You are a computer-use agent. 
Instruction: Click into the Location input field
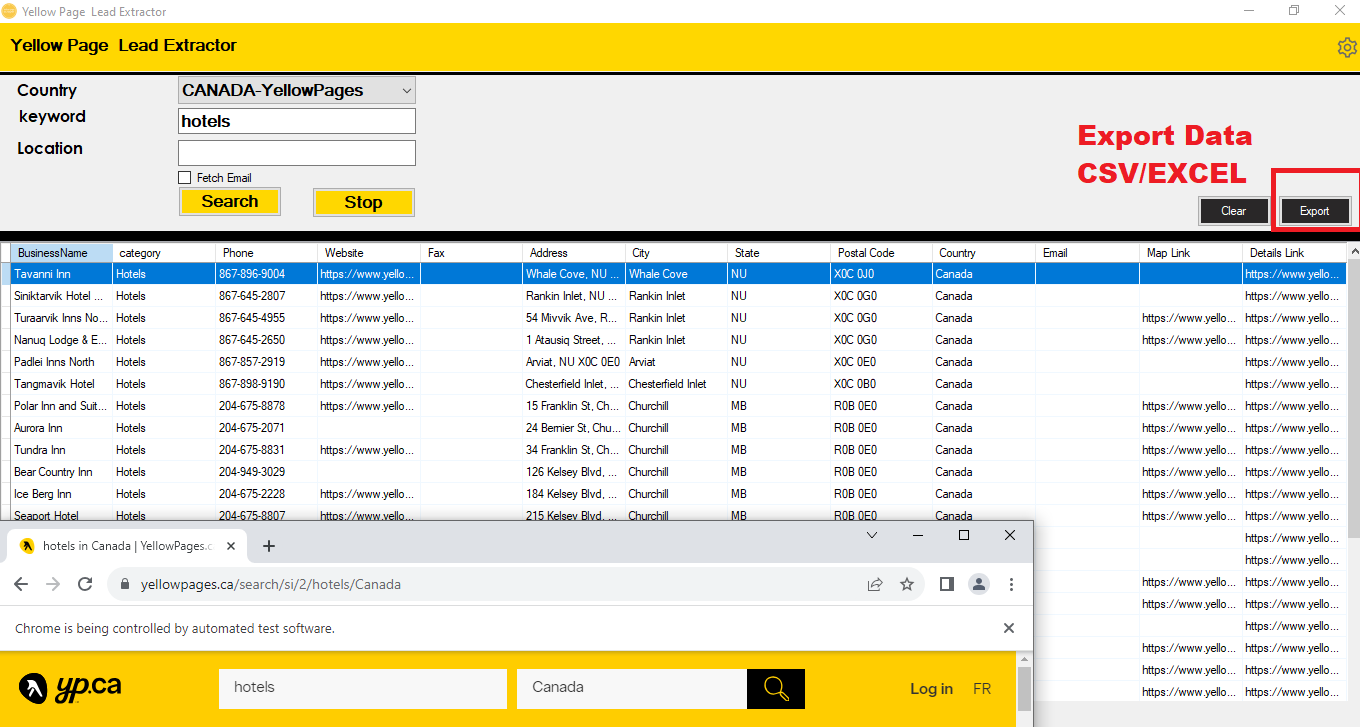coord(296,152)
